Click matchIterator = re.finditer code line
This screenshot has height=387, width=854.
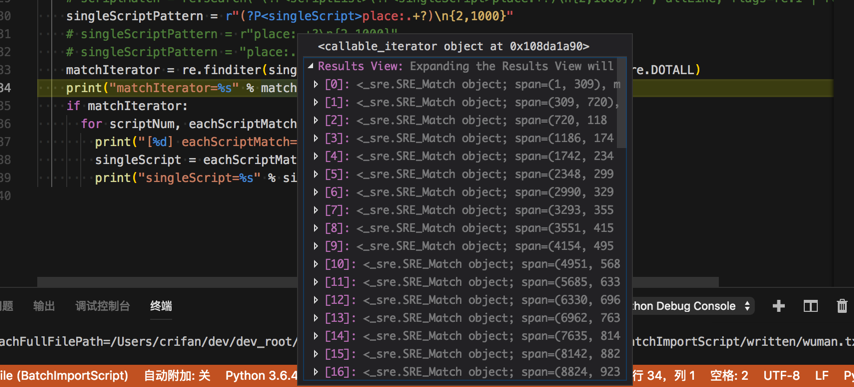tap(181, 70)
